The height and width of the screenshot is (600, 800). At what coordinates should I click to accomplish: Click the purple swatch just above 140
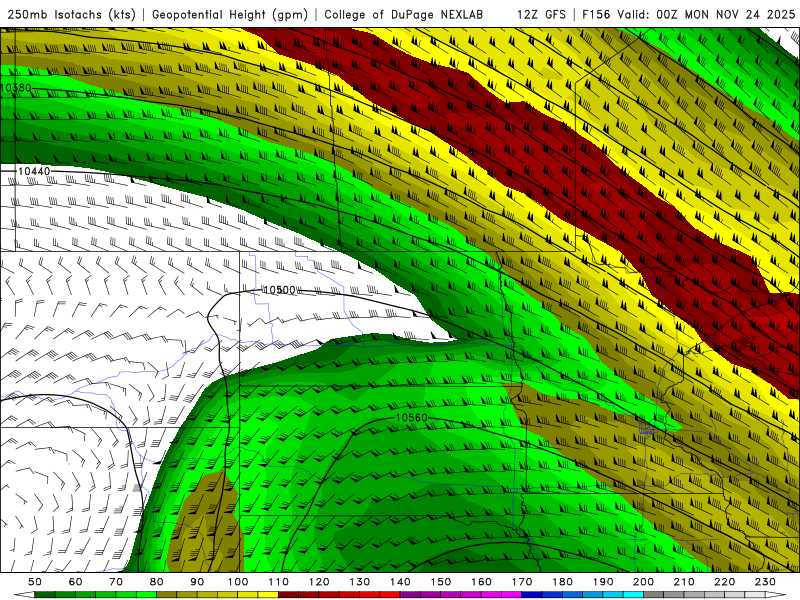[410, 595]
